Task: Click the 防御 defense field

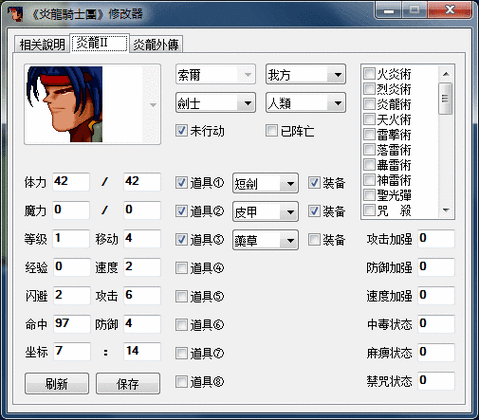Action: coord(142,324)
